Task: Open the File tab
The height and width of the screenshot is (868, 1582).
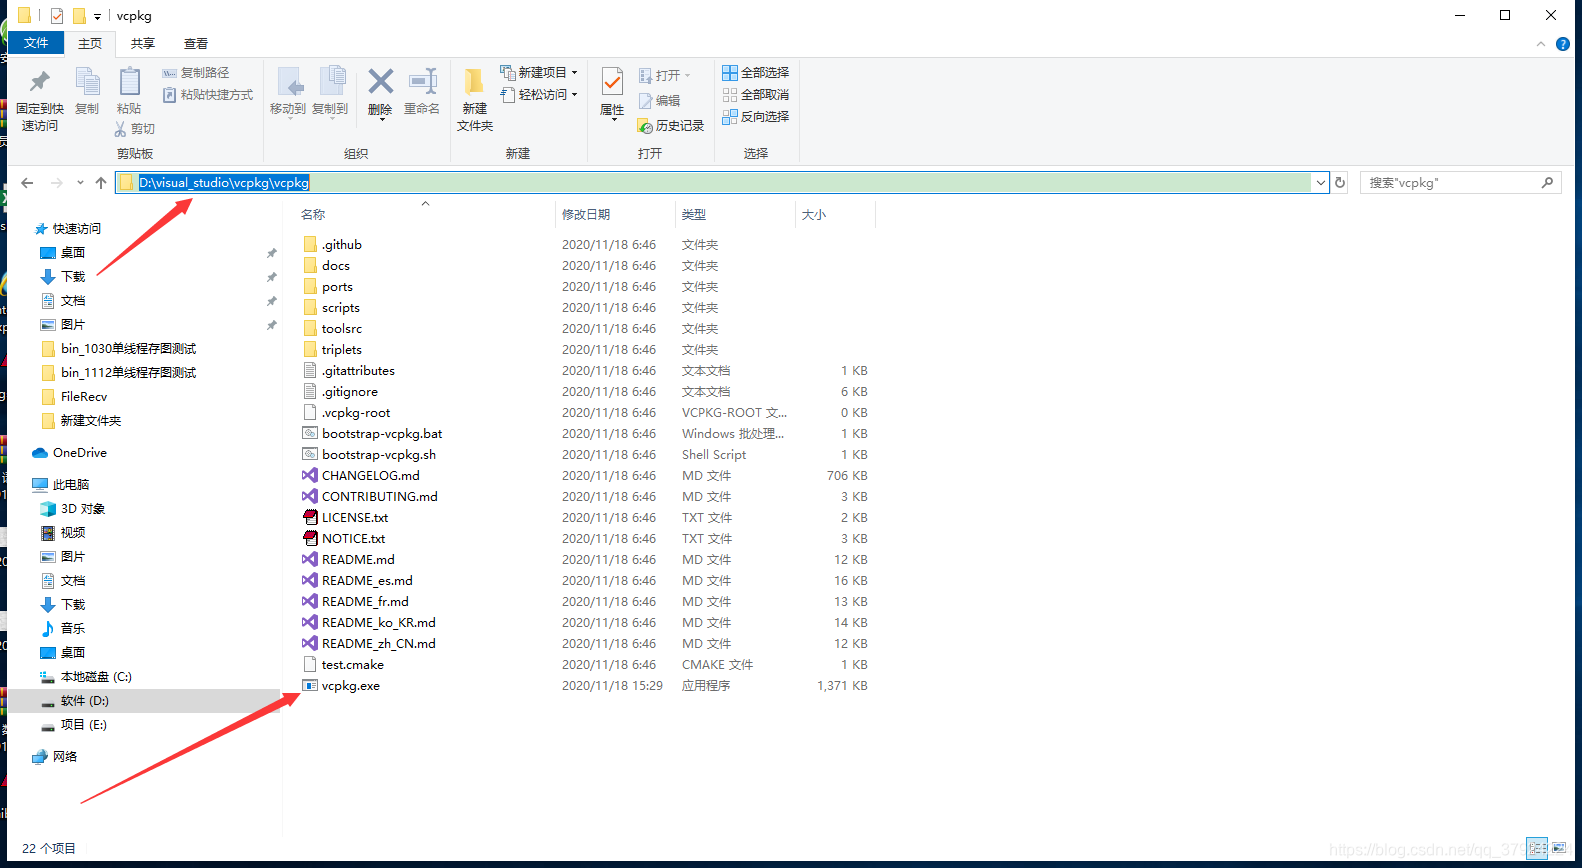Action: click(36, 43)
